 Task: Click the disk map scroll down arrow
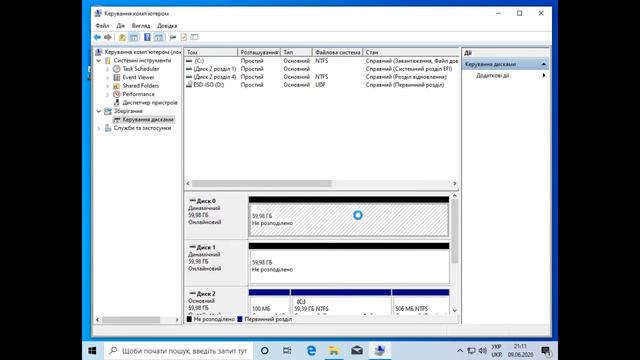455,311
